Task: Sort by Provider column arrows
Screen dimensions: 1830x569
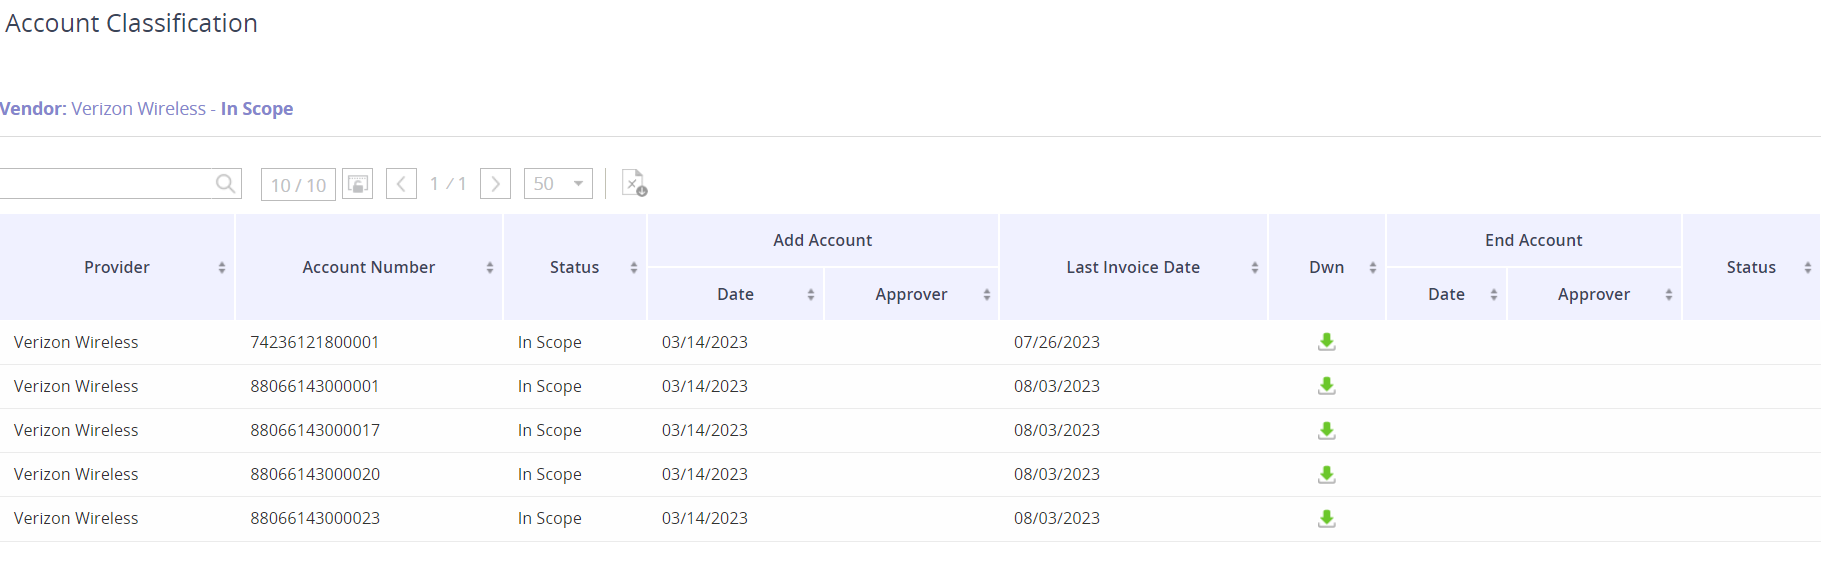Action: [222, 268]
